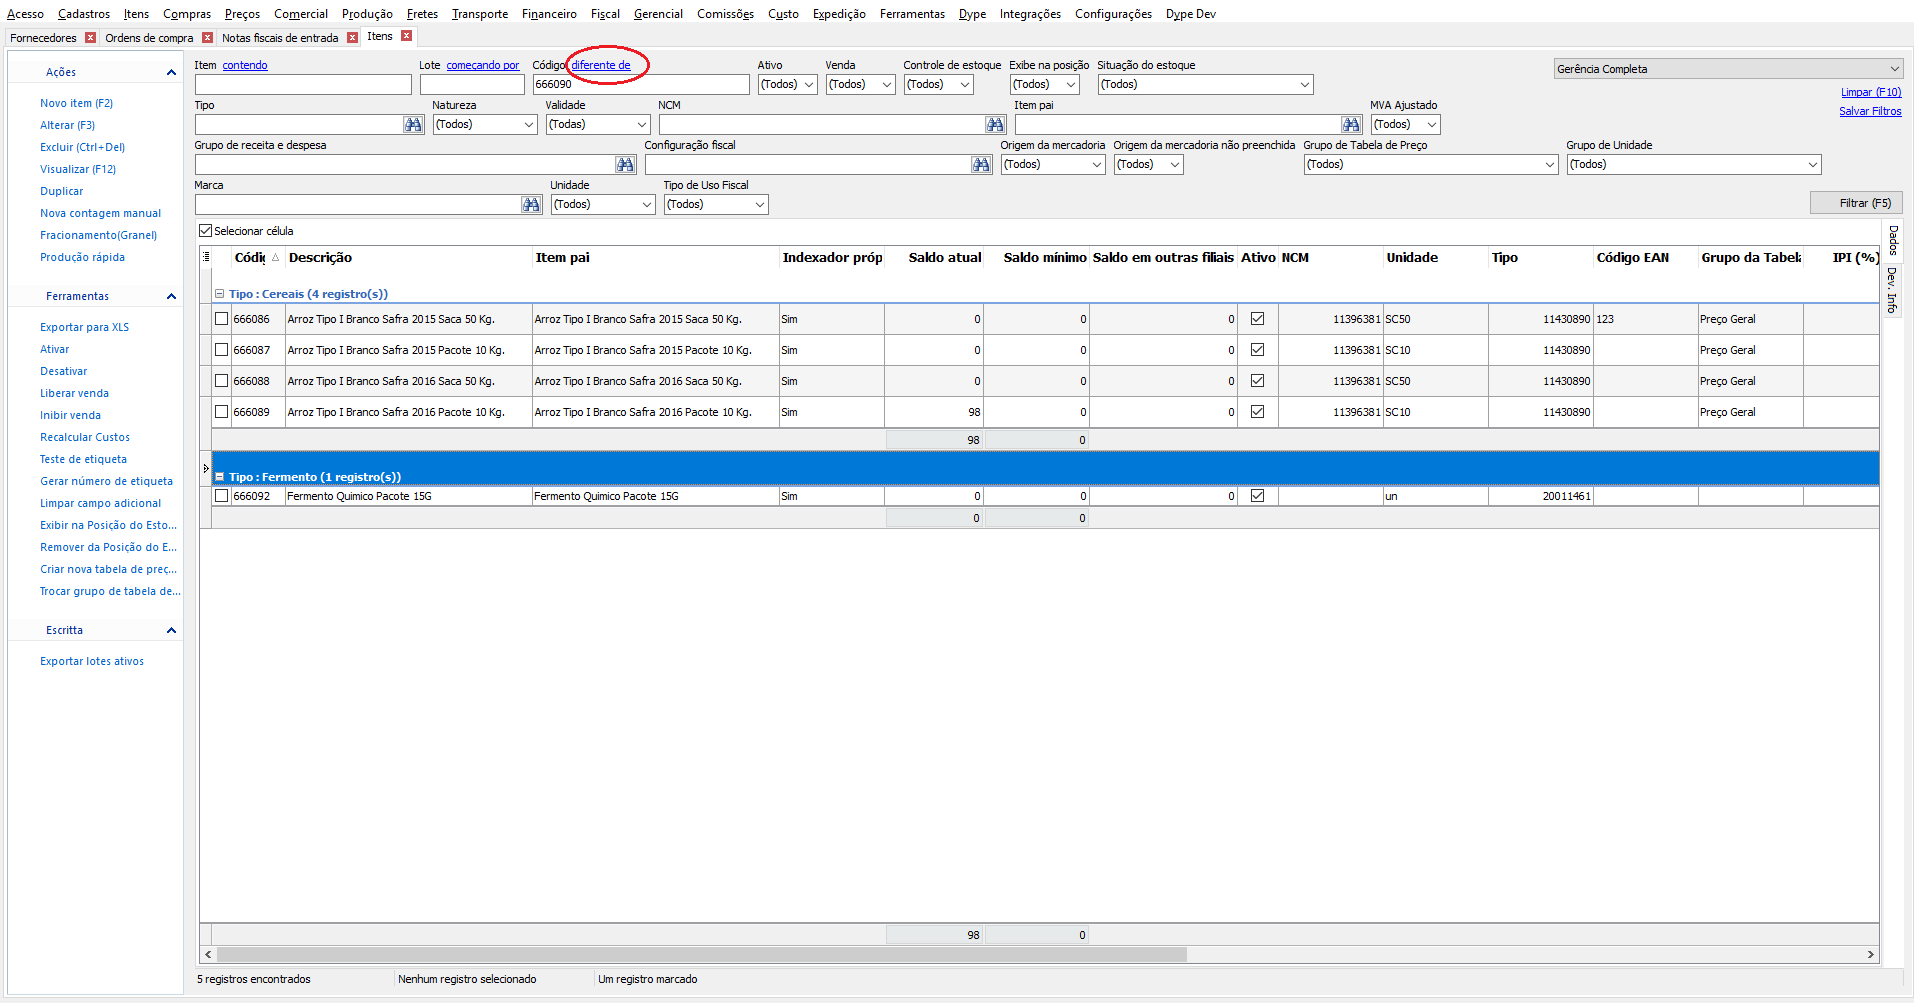The width and height of the screenshot is (1914, 1003).
Task: Check the row selector for item 666086
Action: click(x=222, y=319)
